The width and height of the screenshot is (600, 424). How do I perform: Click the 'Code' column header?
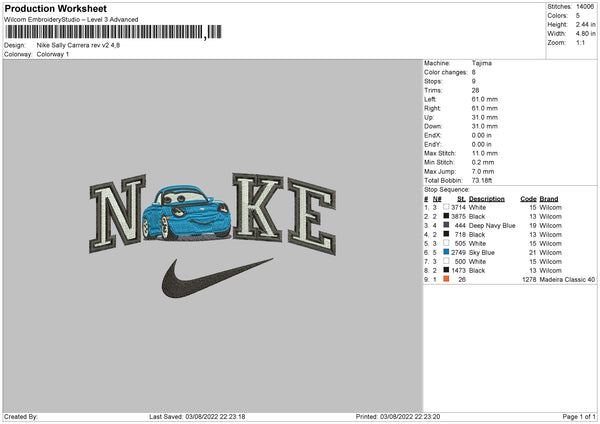click(x=528, y=199)
